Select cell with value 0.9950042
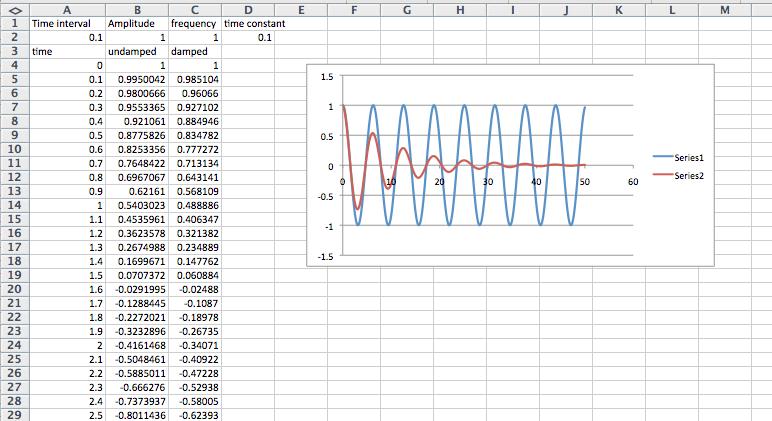Screen dimensions: 772x421 [137, 79]
